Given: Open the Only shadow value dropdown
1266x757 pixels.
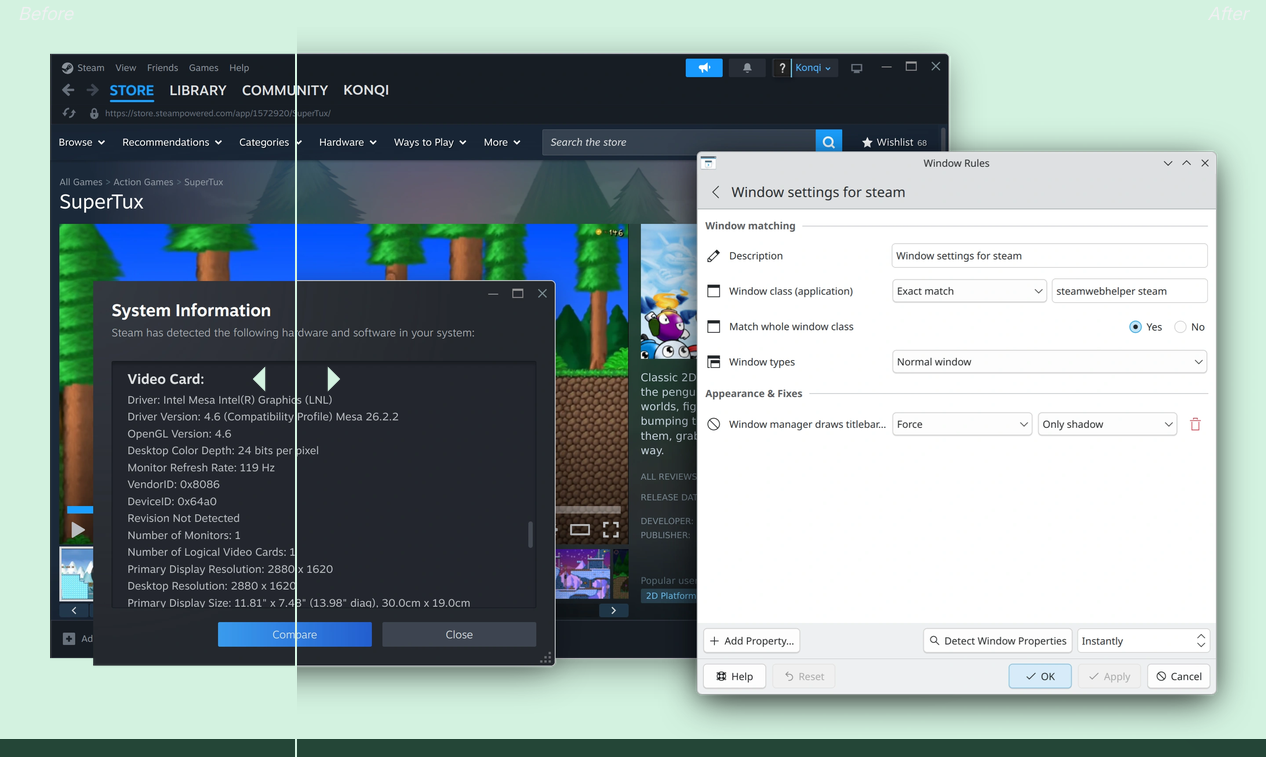Looking at the screenshot, I should coord(1107,424).
